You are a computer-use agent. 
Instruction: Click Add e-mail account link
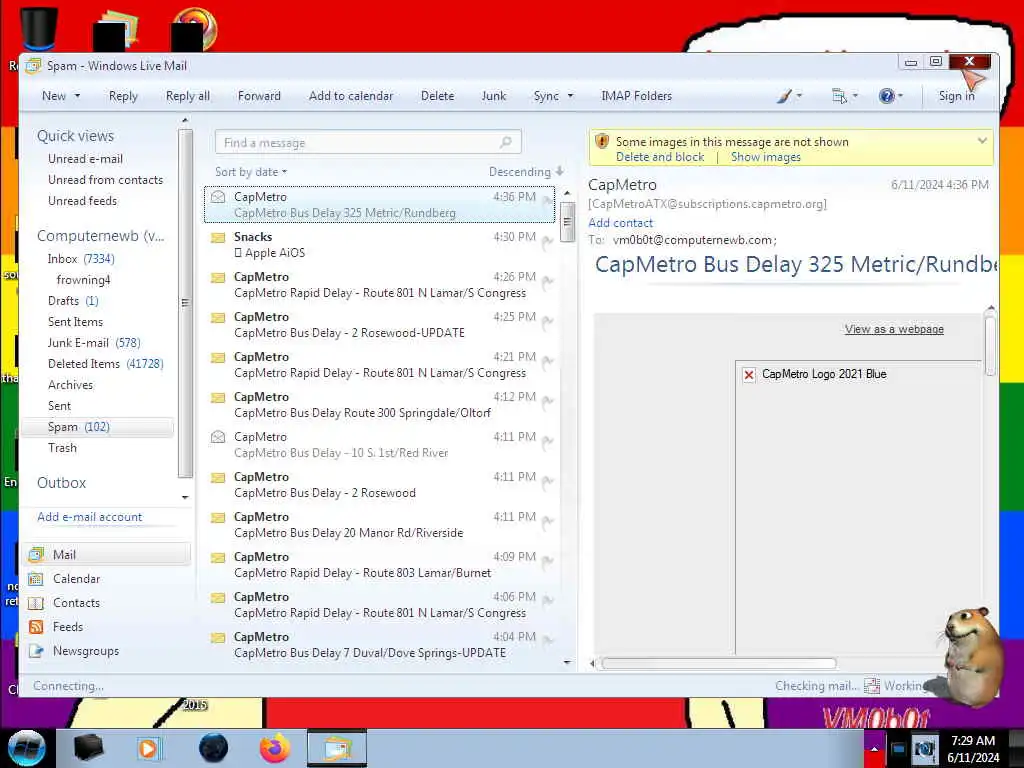coord(89,517)
